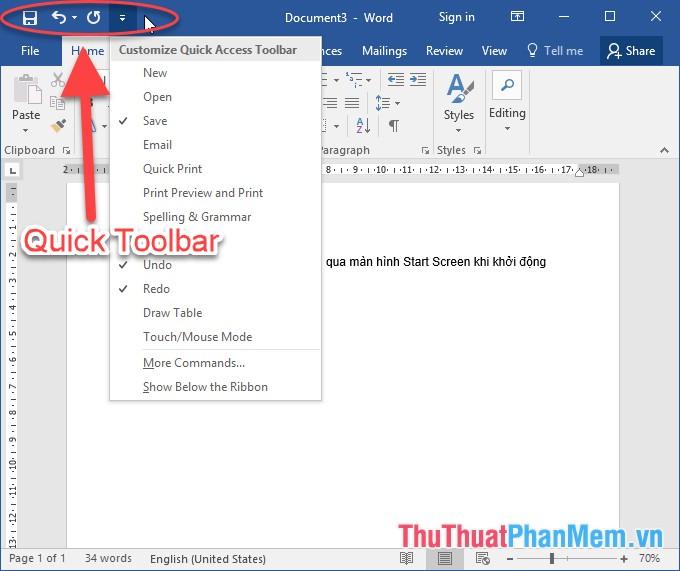Screen dimensions: 680x571
Task: Click the 70% zoom level
Action: 649,558
